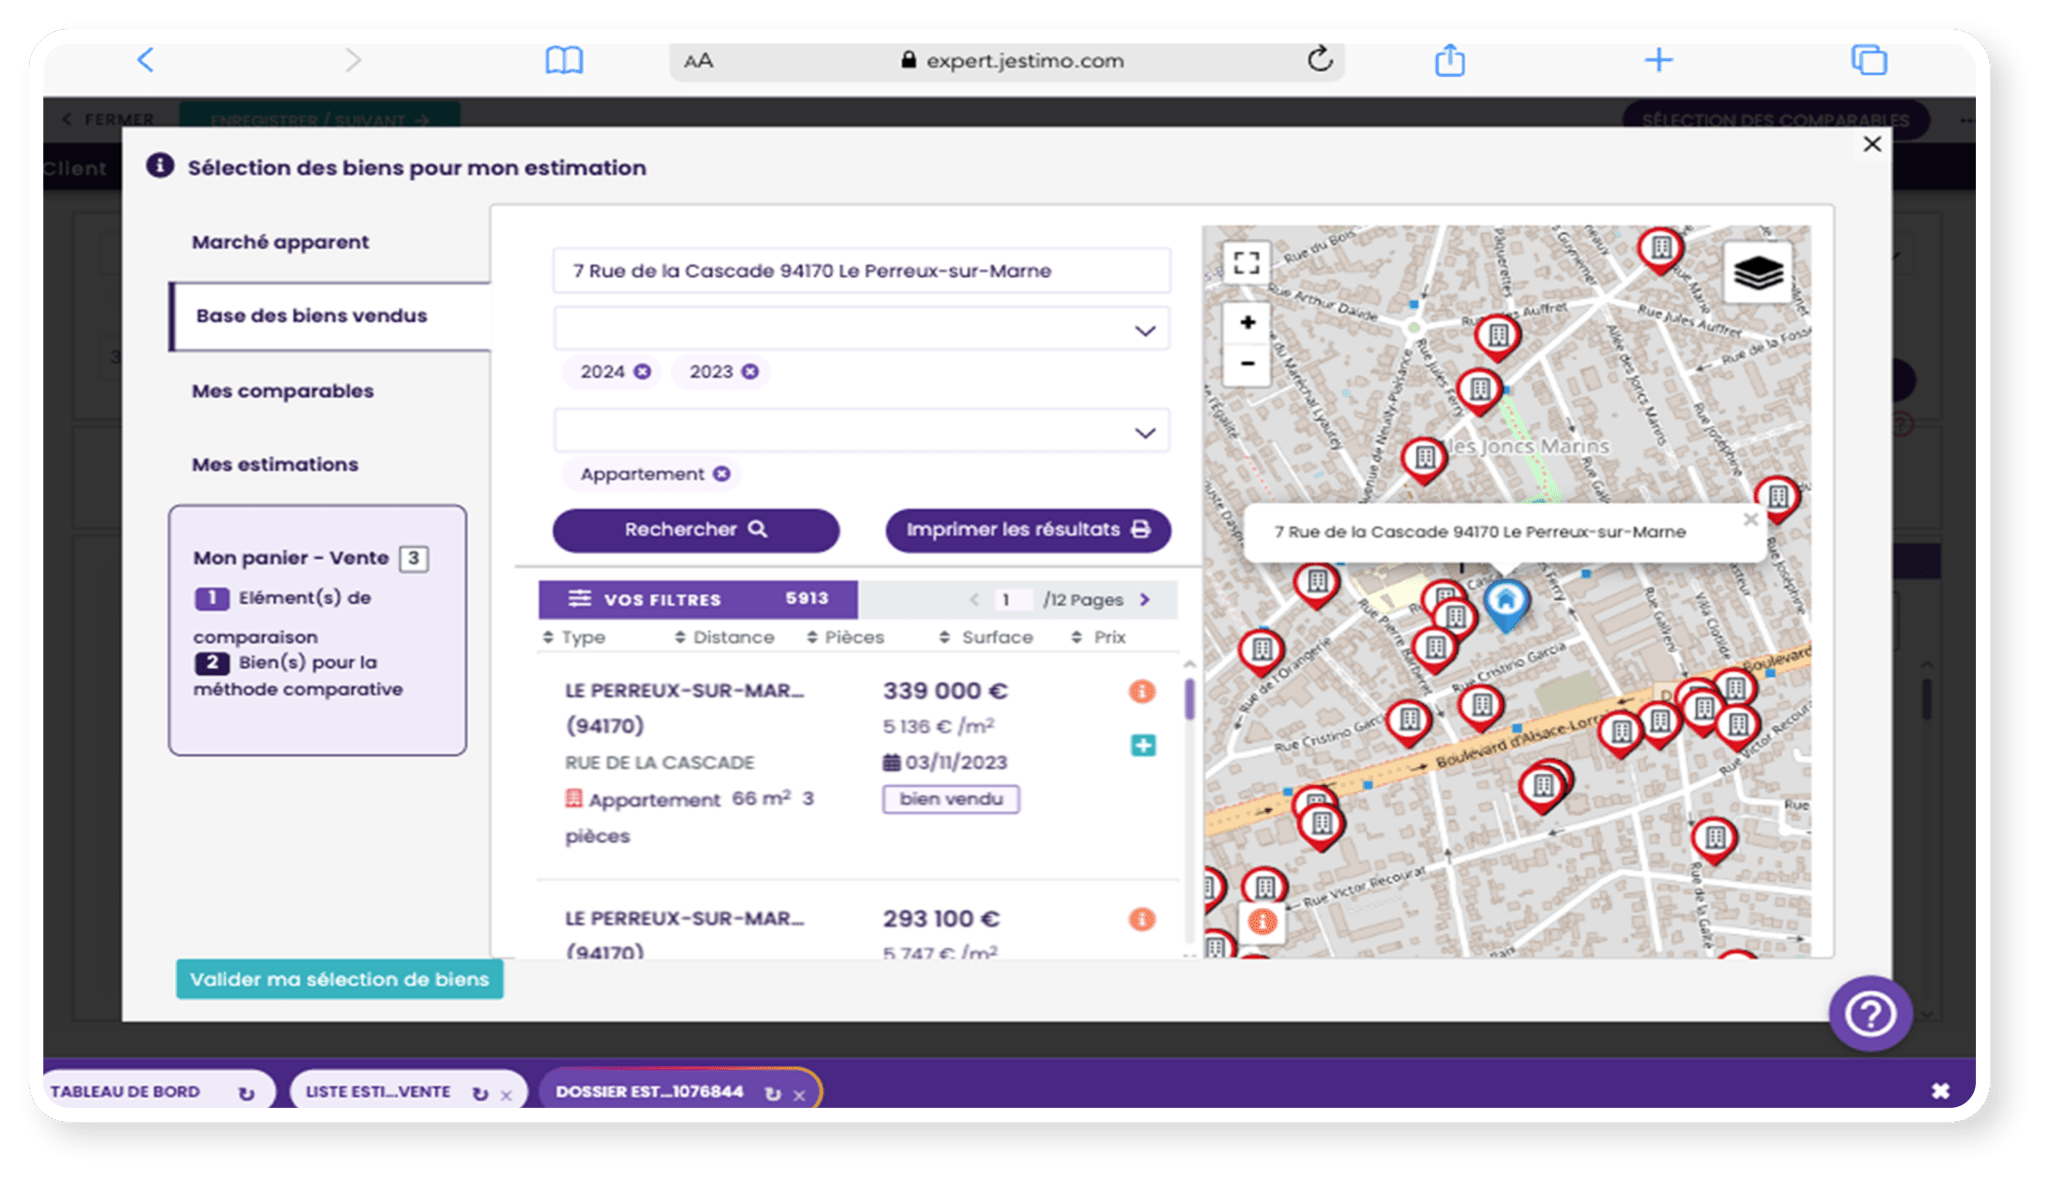Viewport: 2048px width, 1180px height.
Task: Open the property type dropdown
Action: tap(1143, 431)
